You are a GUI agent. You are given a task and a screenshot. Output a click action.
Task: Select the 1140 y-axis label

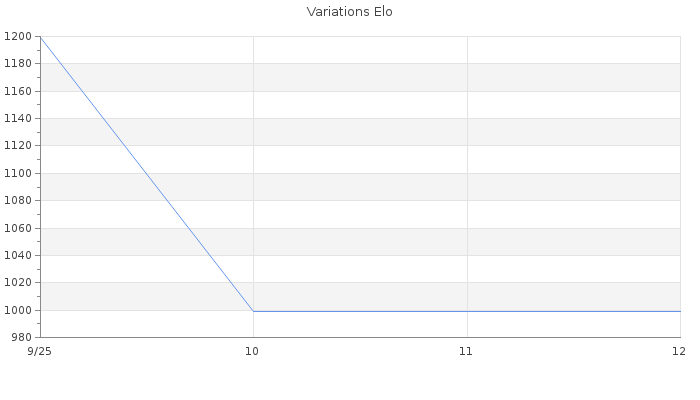click(x=18, y=119)
